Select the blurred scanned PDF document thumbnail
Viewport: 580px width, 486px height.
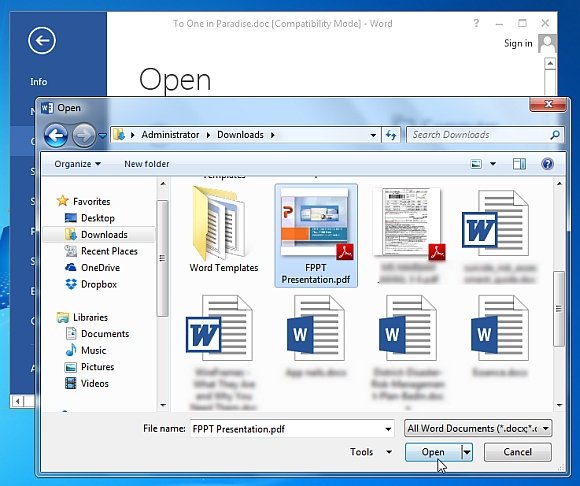click(408, 223)
